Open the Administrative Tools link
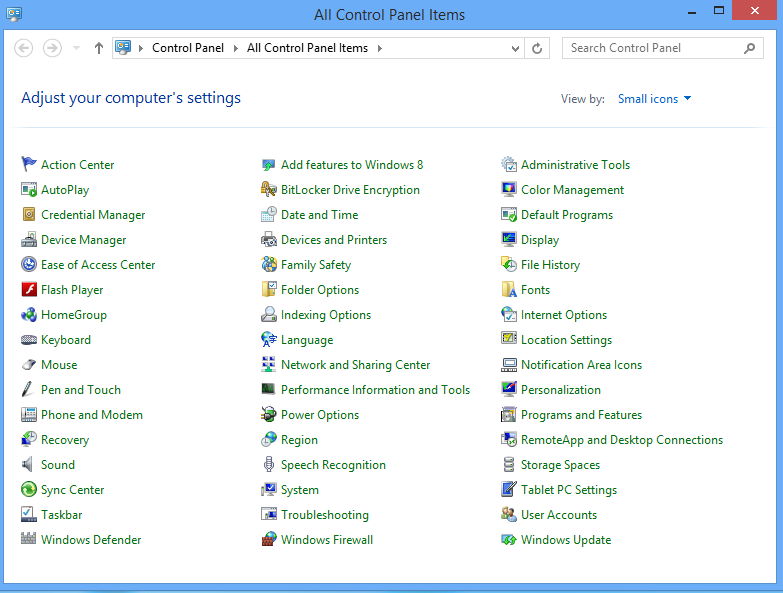Viewport: 783px width, 593px height. pos(575,165)
